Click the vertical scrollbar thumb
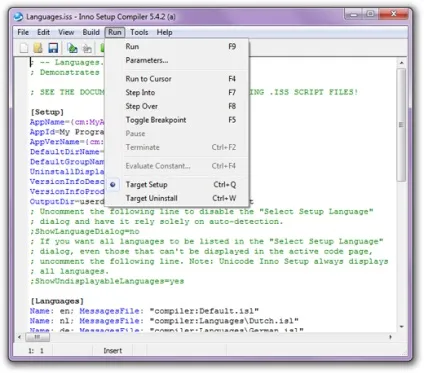This screenshot has width=424, height=373. pyautogui.click(x=402, y=125)
